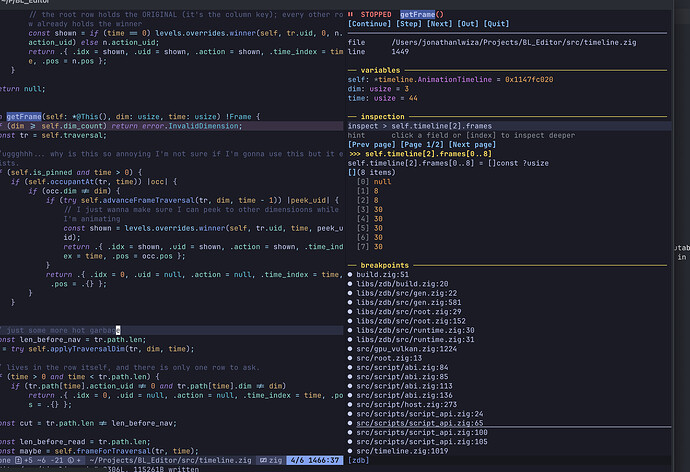This screenshot has width=690, height=472.
Task: Go to [Next page] of inspection
Action: (472, 145)
